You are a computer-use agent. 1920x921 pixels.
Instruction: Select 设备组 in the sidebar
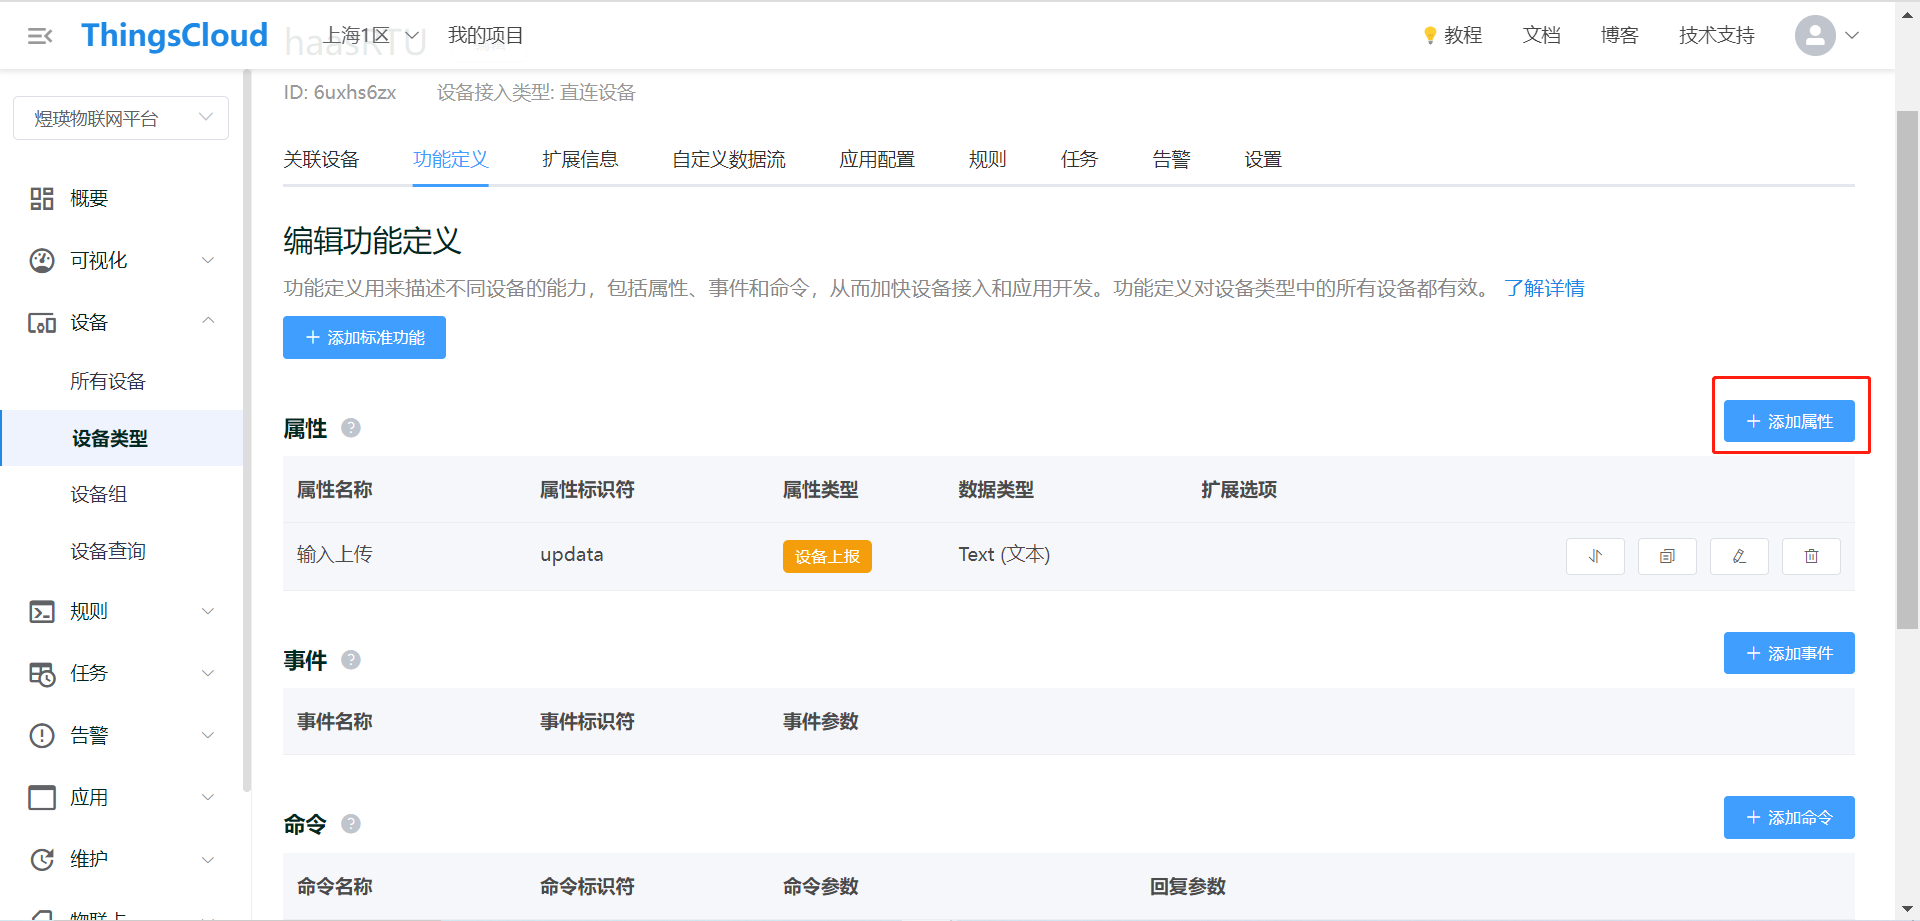(98, 494)
